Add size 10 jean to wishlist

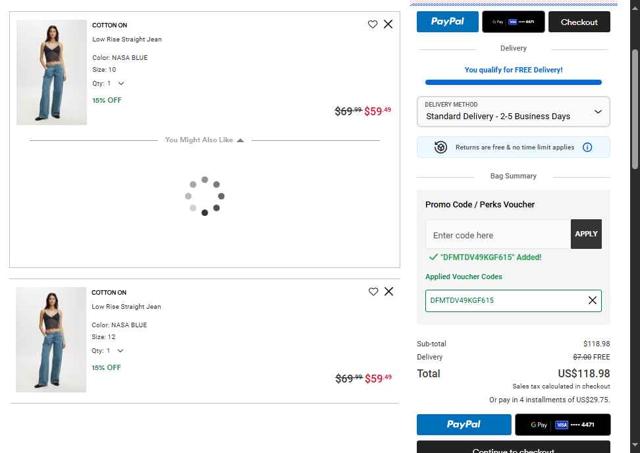coord(373,24)
